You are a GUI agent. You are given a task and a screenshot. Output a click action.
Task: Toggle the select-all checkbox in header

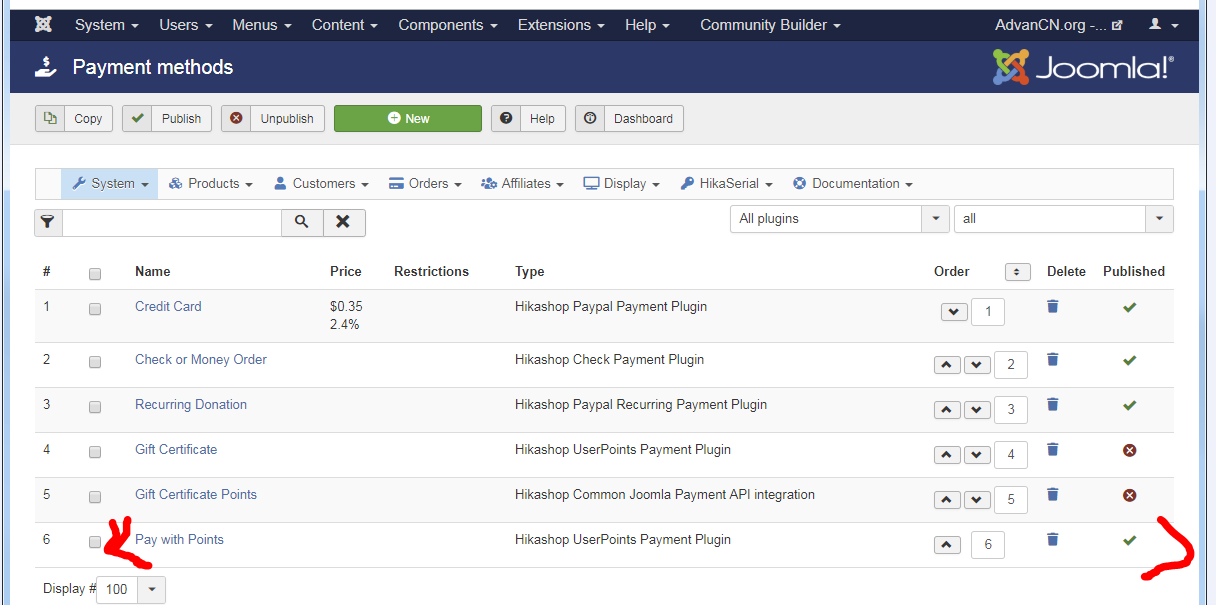(95, 273)
